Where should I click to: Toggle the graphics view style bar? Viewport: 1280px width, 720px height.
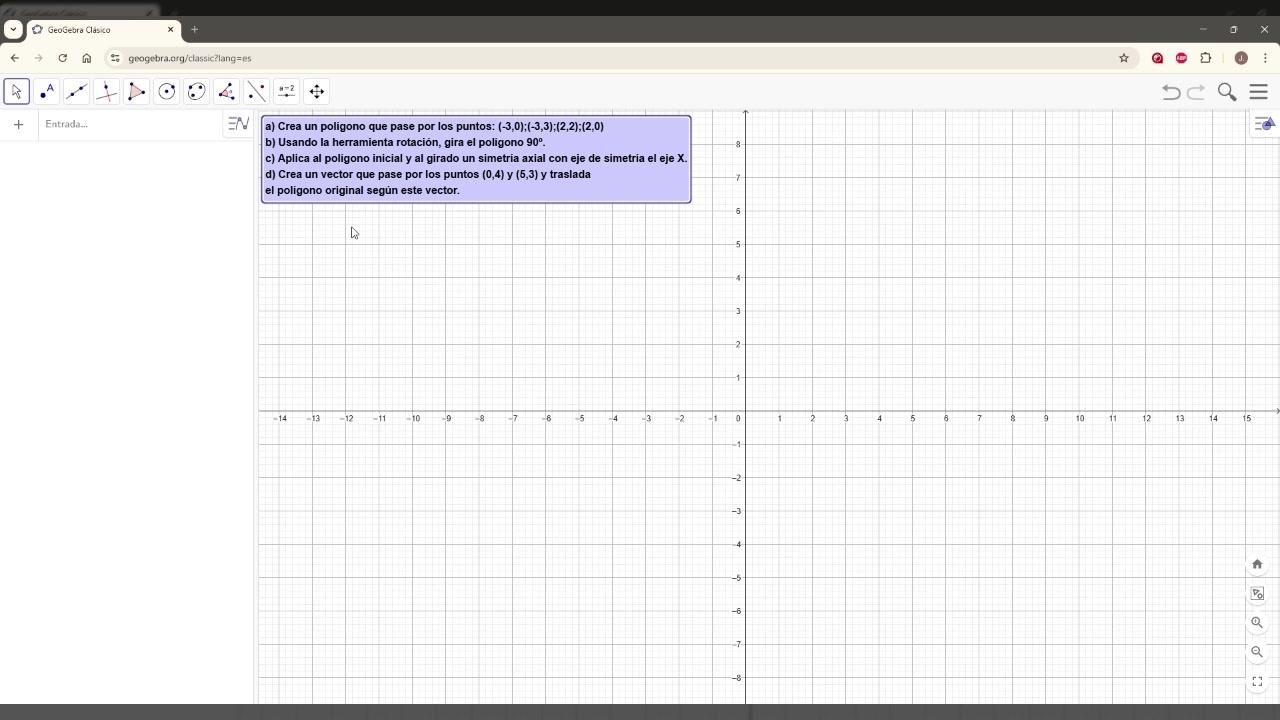click(x=1265, y=124)
